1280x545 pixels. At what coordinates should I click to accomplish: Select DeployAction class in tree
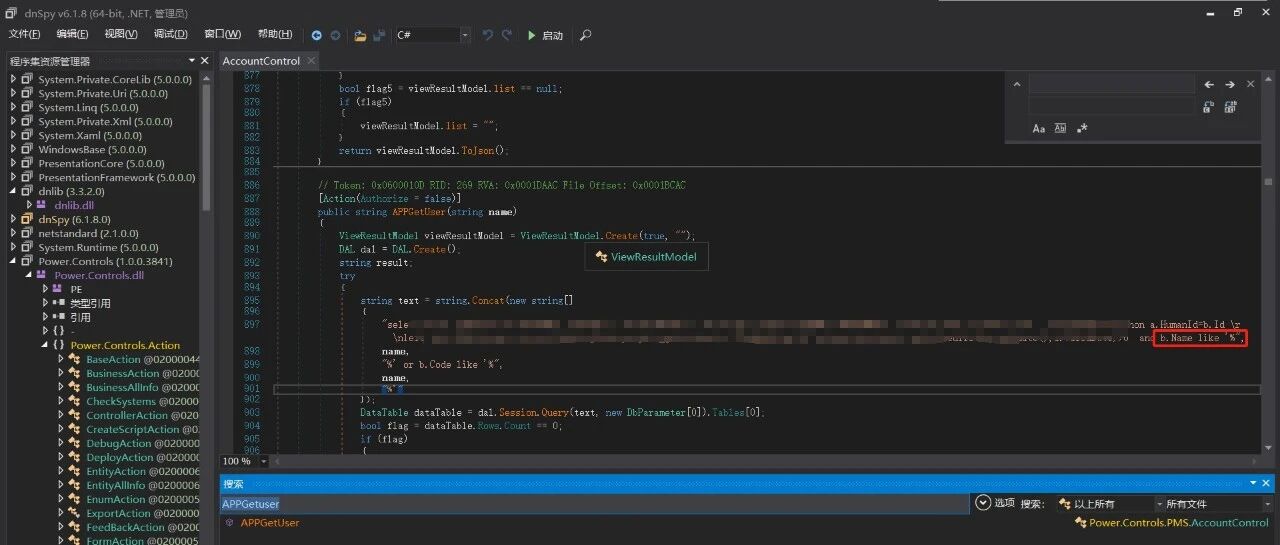click(x=119, y=457)
